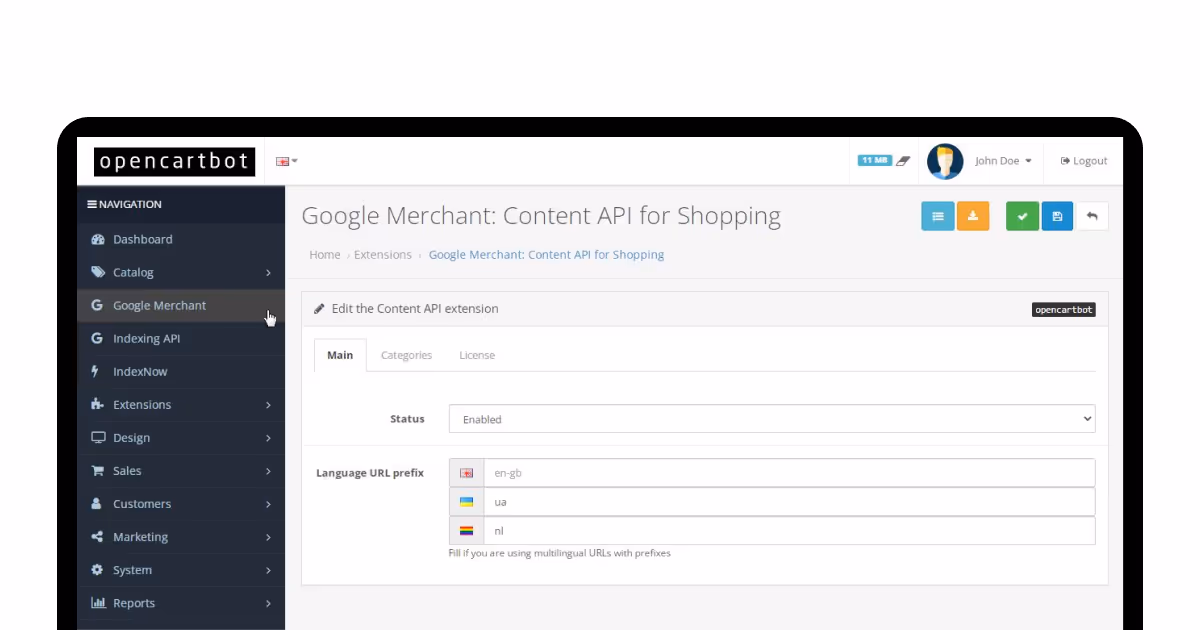
Task: Click the orange download button
Action: click(973, 216)
